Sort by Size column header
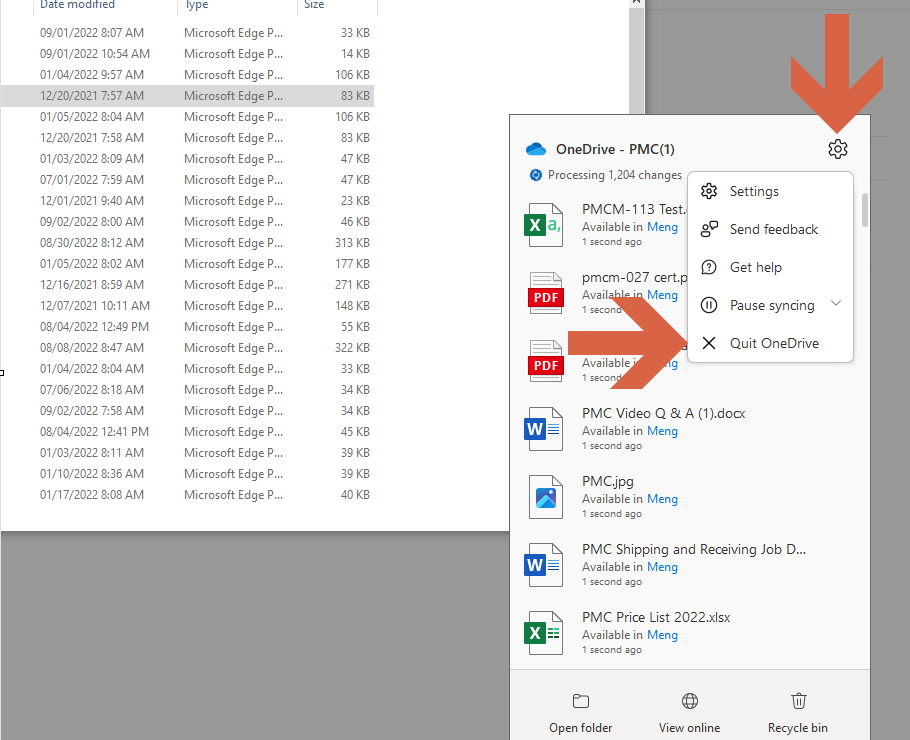This screenshot has width=910, height=740. [x=314, y=5]
